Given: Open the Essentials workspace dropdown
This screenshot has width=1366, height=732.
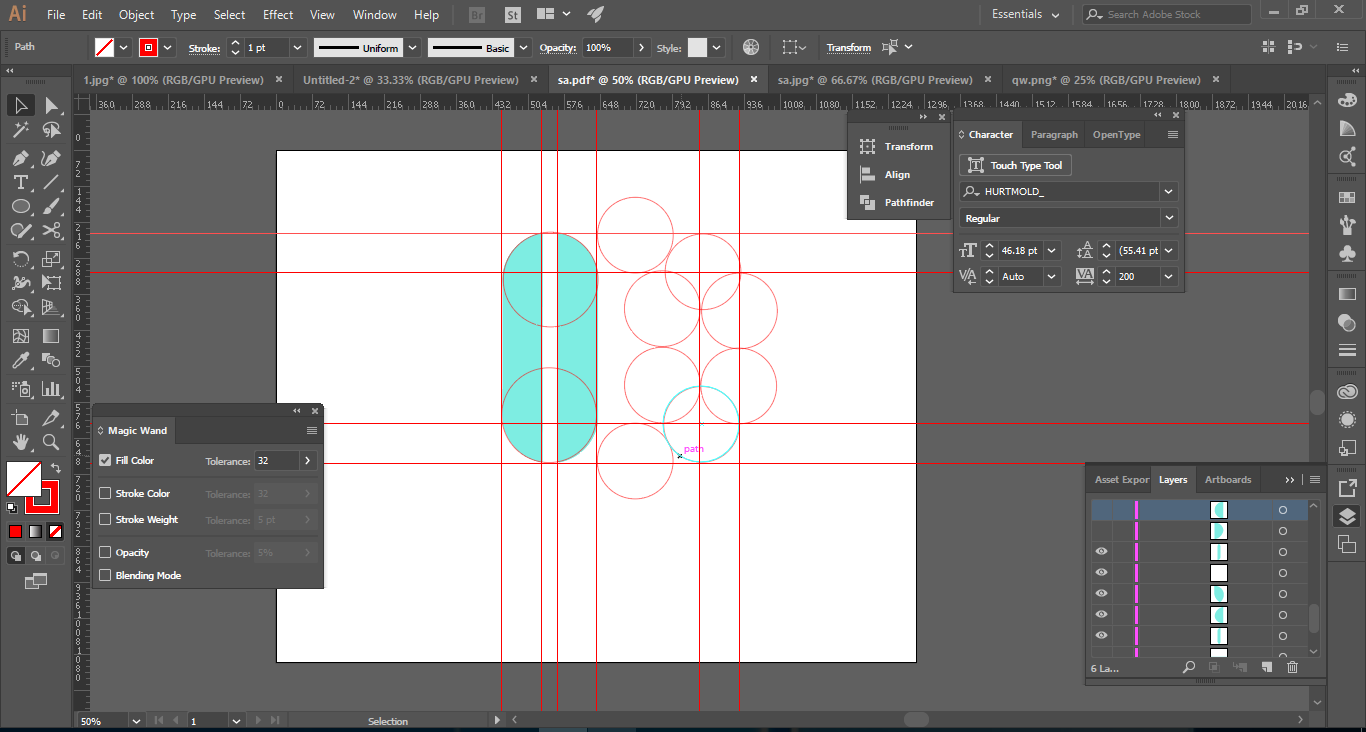Looking at the screenshot, I should tap(1025, 15).
